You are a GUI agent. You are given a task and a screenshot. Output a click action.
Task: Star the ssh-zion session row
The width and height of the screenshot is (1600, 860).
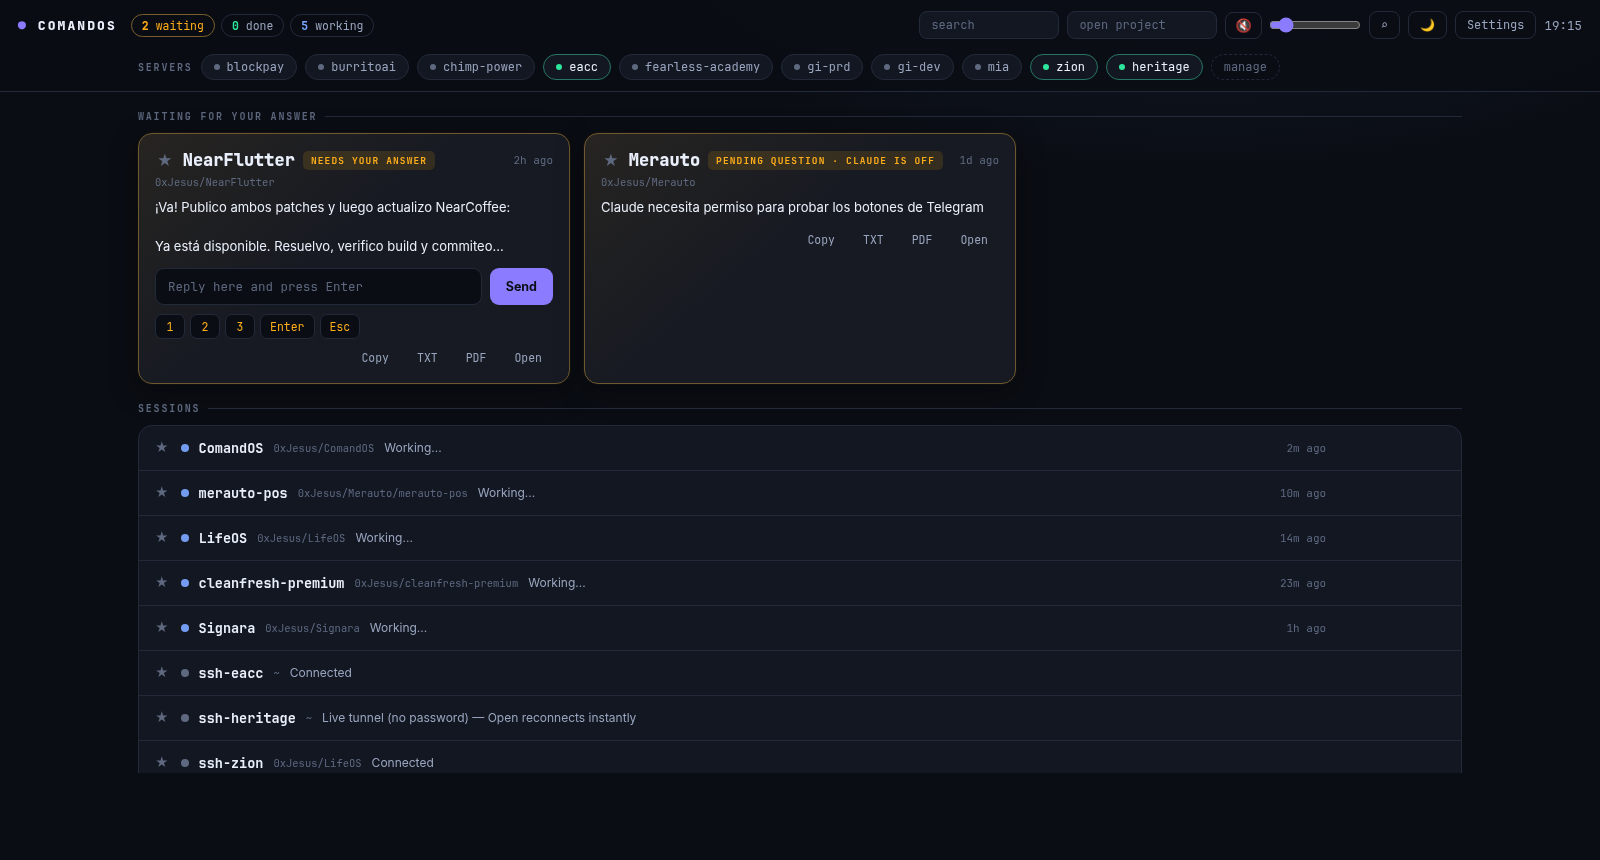162,762
